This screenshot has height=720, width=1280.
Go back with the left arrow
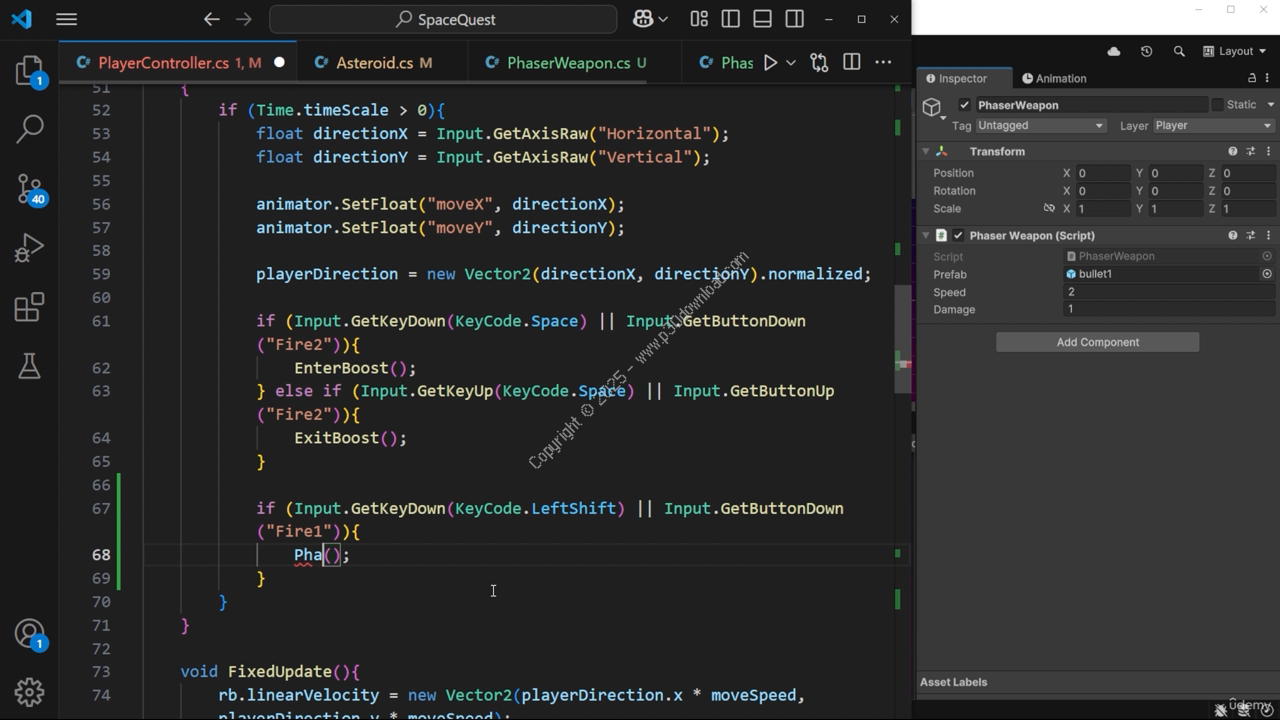(211, 19)
